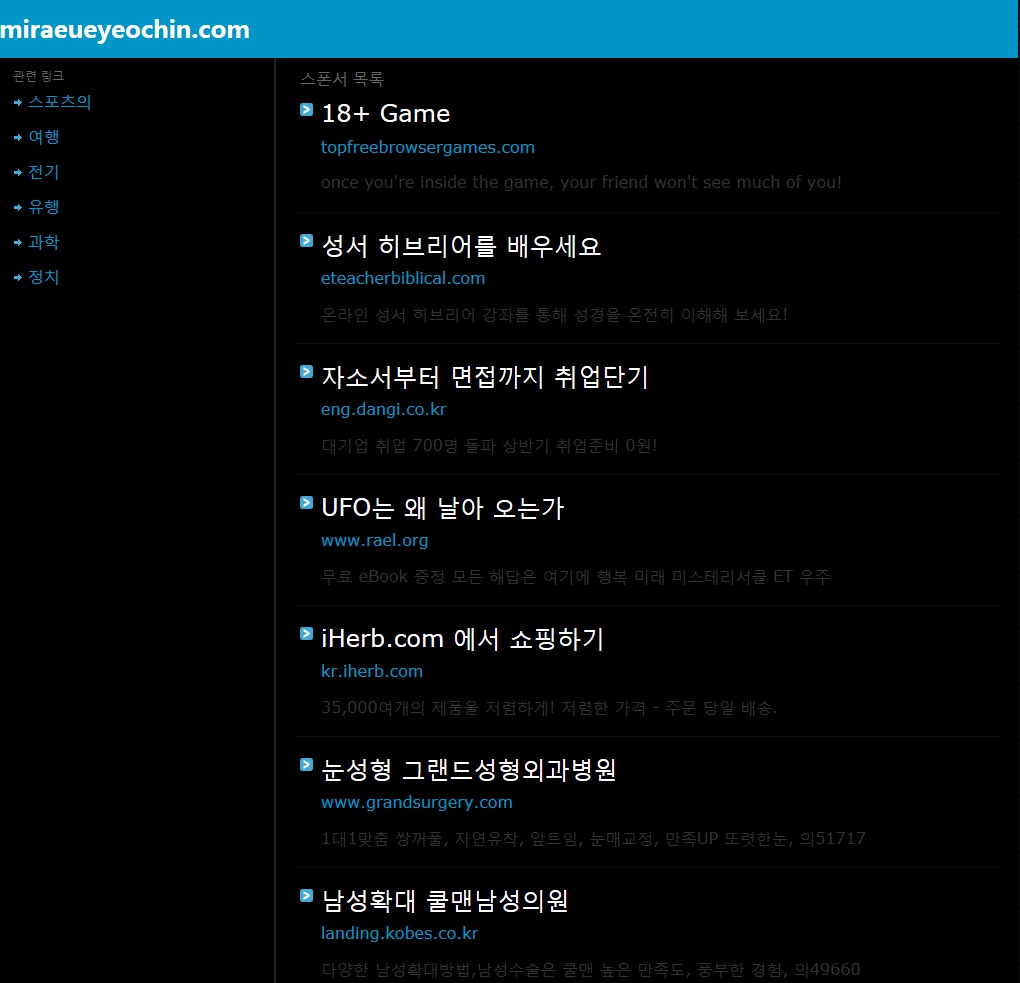Click the 대기업 취업 700명 돌파 description

click(489, 446)
